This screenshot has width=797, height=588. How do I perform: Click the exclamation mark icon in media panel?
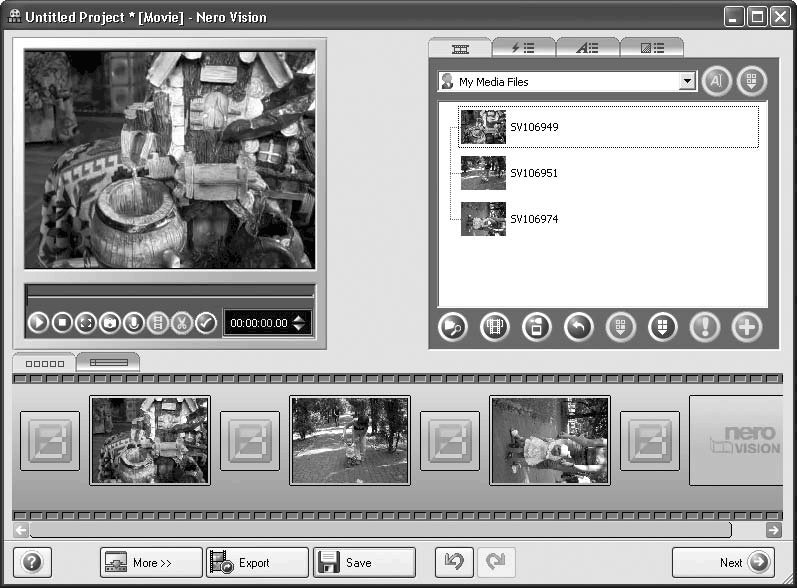click(x=705, y=327)
